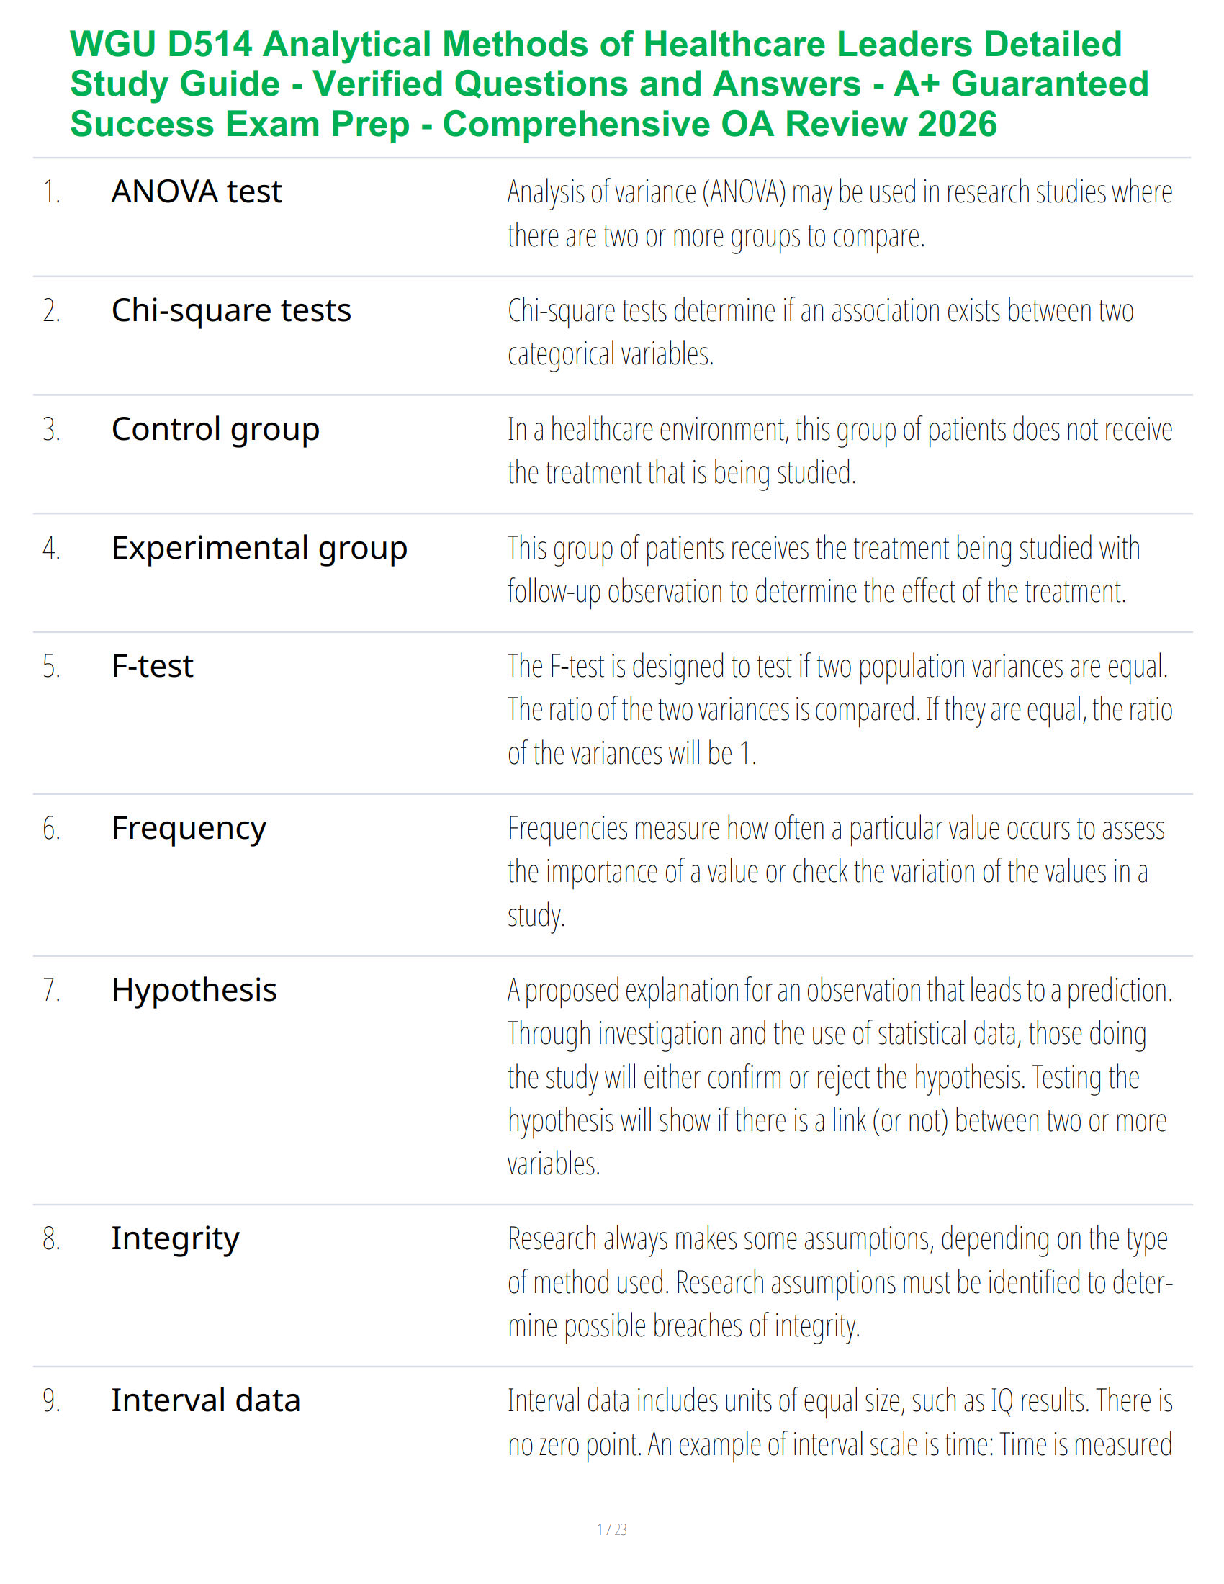Click the Interval data IQ results definition

click(x=839, y=1422)
